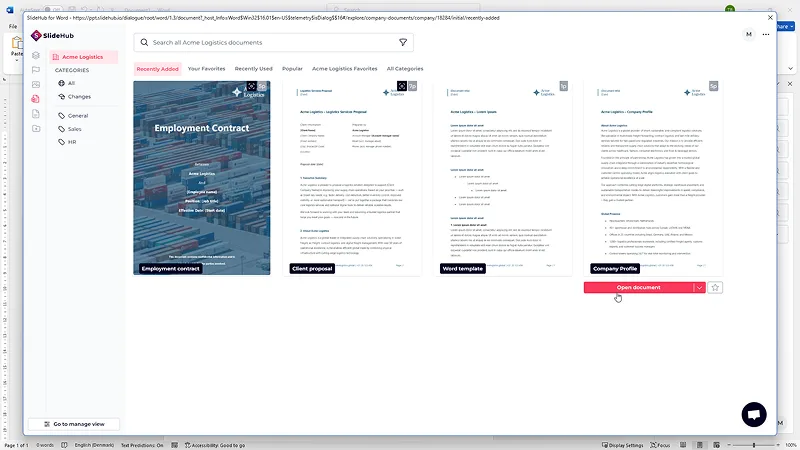Favorite Company Profile with the star icon
The width and height of the screenshot is (800, 450).
click(715, 288)
